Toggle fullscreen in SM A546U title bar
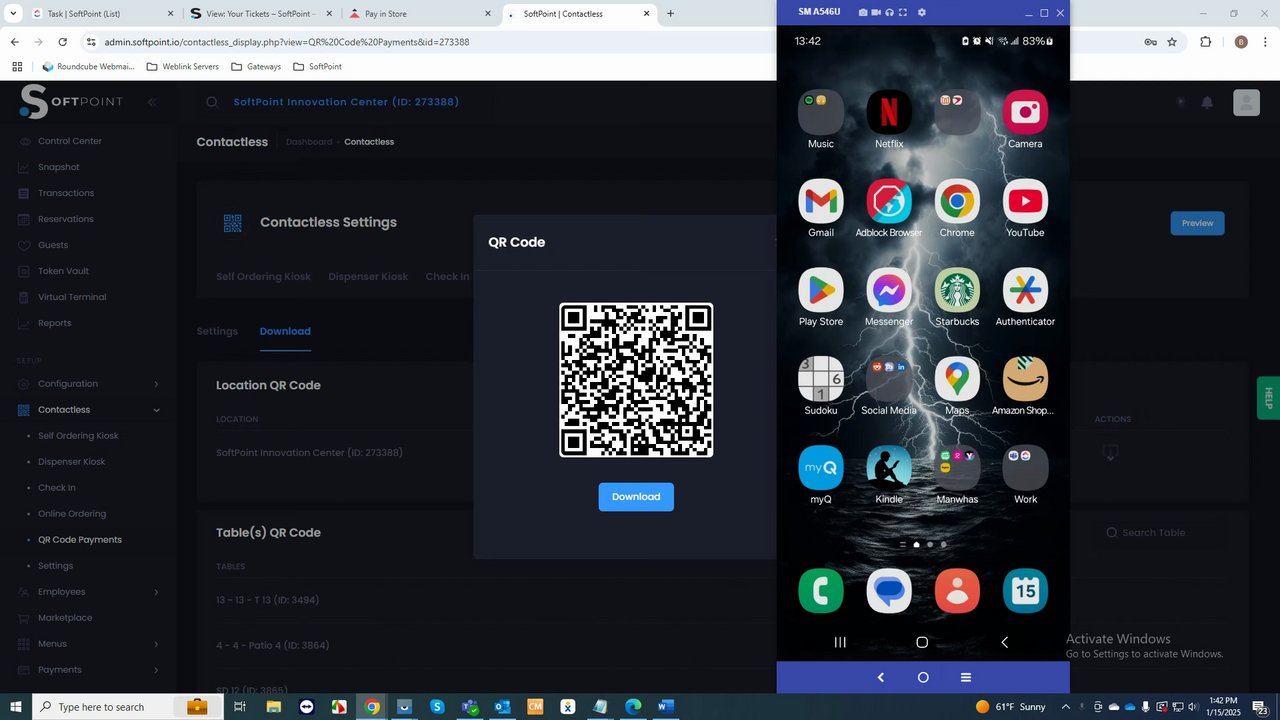 point(903,13)
